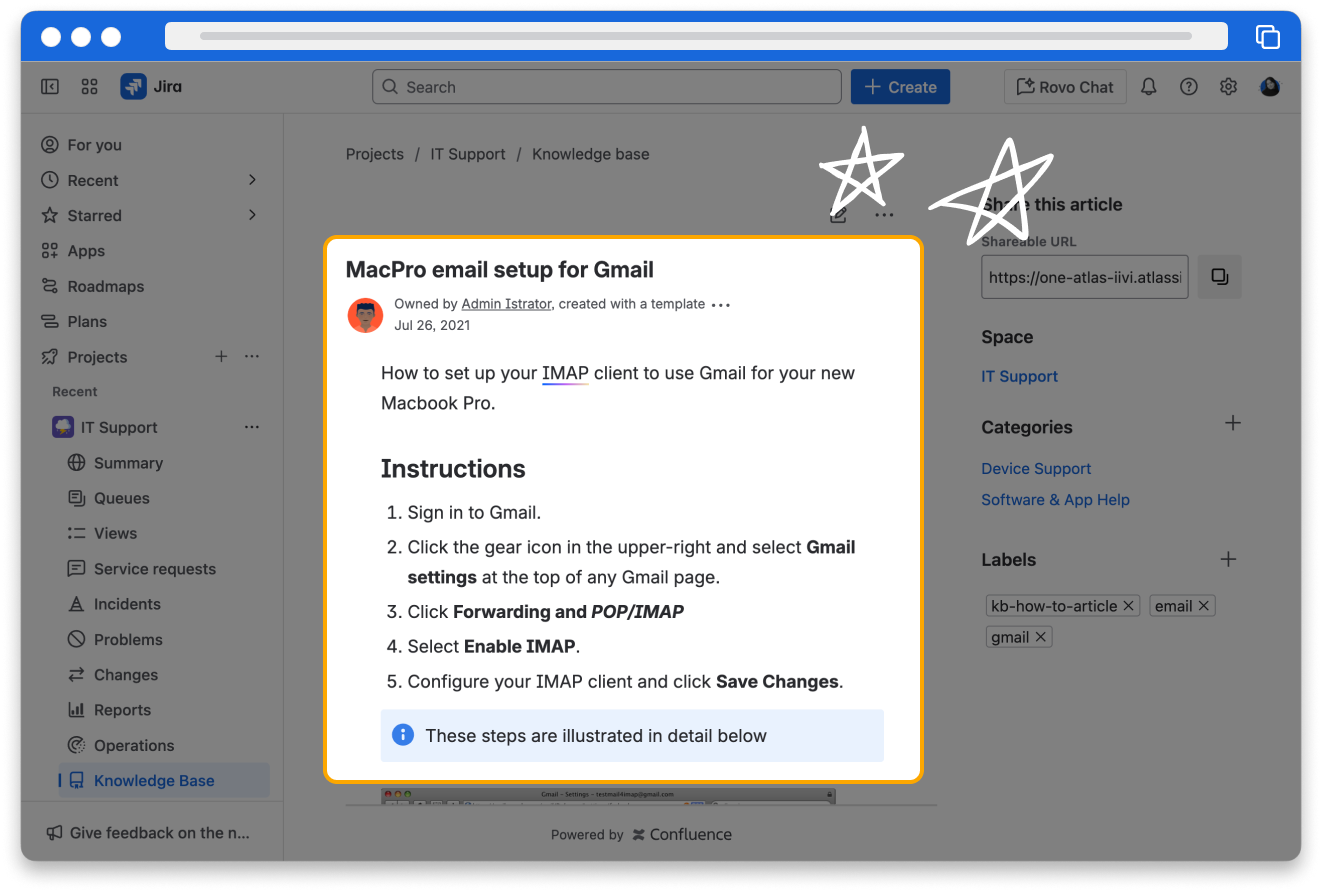Open Queues in the sidebar

[121, 498]
